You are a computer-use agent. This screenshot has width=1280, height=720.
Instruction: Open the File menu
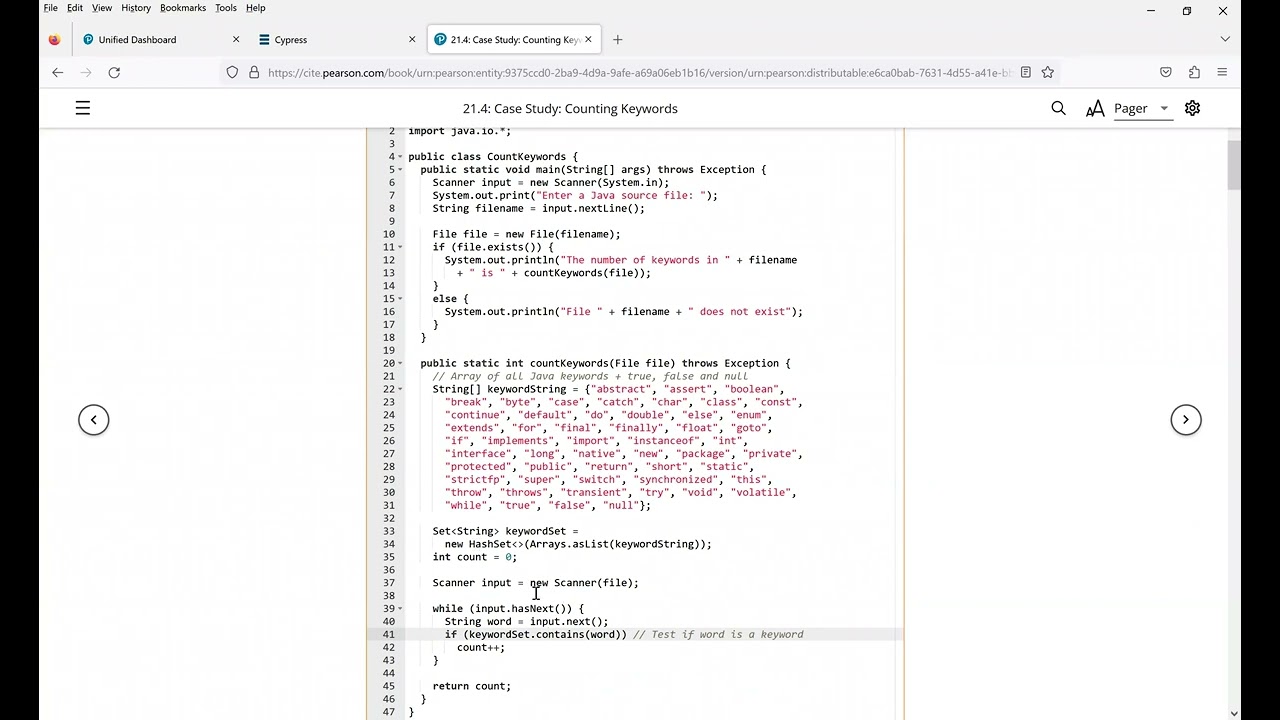coord(50,8)
